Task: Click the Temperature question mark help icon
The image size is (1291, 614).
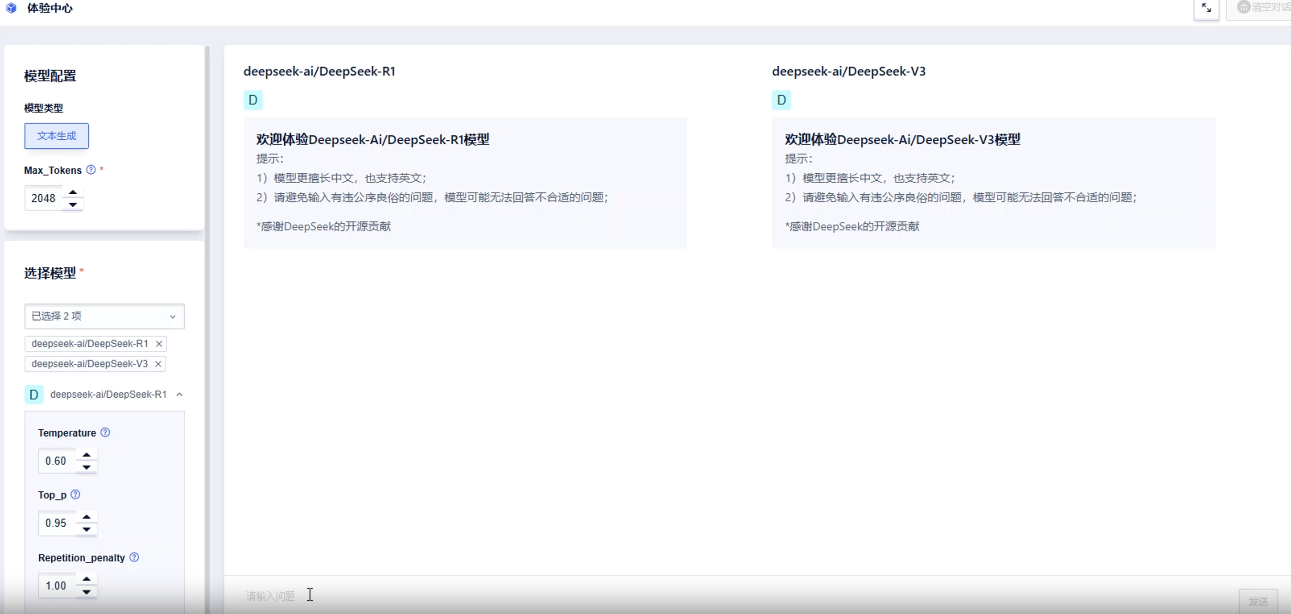Action: click(x=105, y=432)
